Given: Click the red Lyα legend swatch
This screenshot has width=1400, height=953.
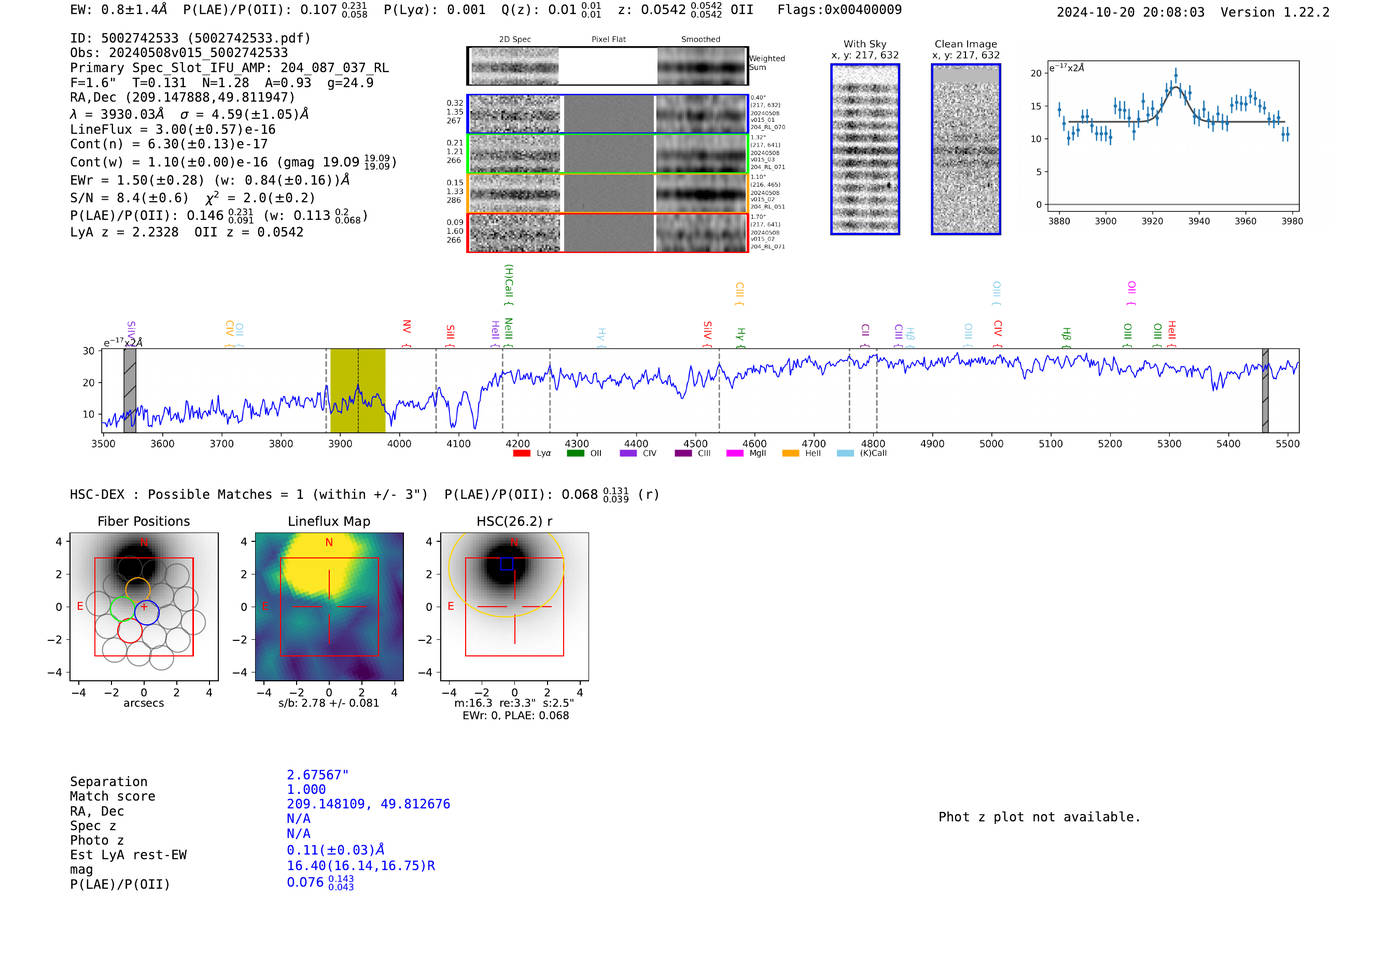Looking at the screenshot, I should (521, 454).
